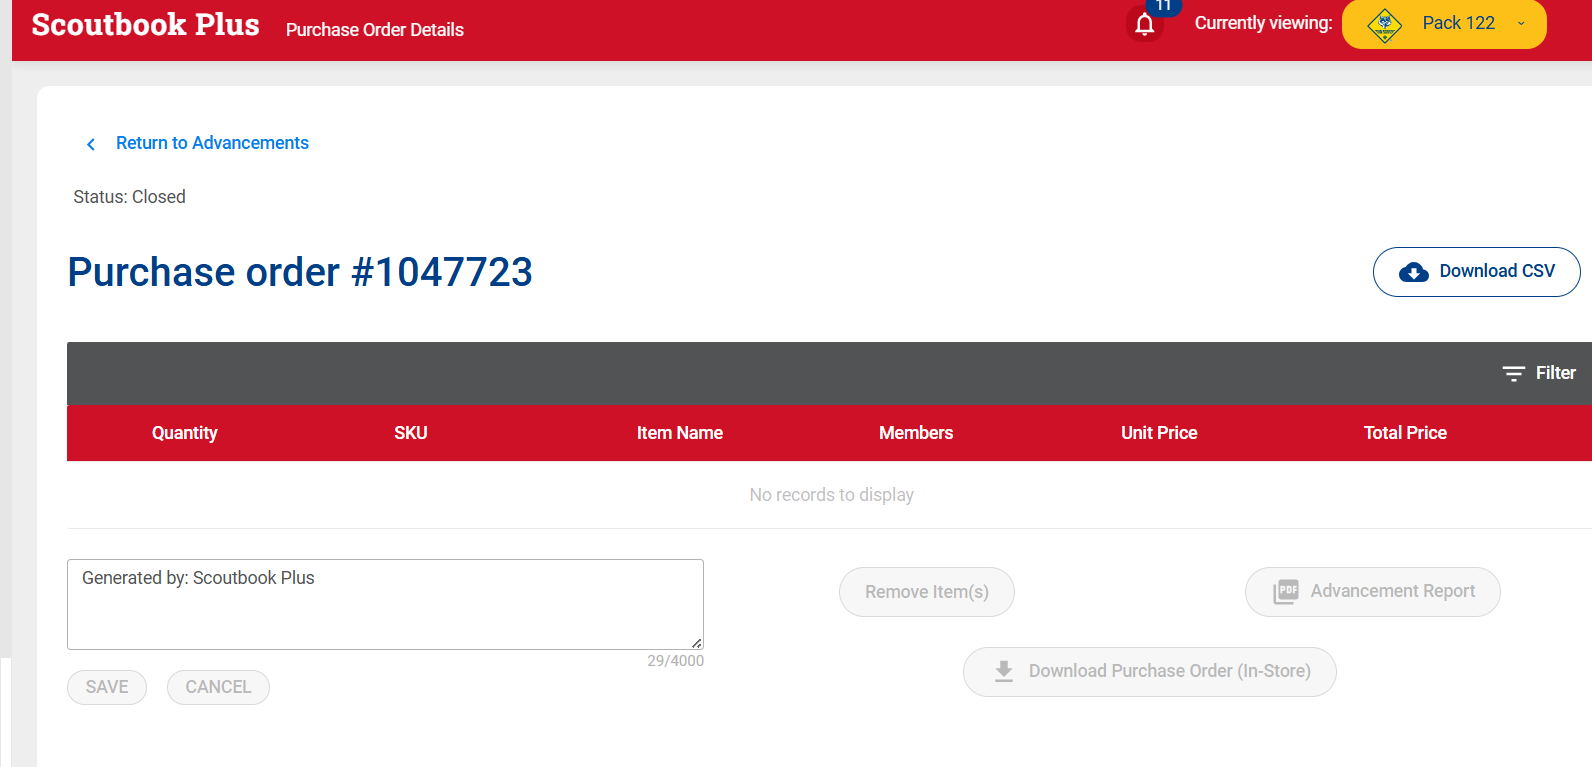Click the PDF icon in Advancement Report

1286,591
